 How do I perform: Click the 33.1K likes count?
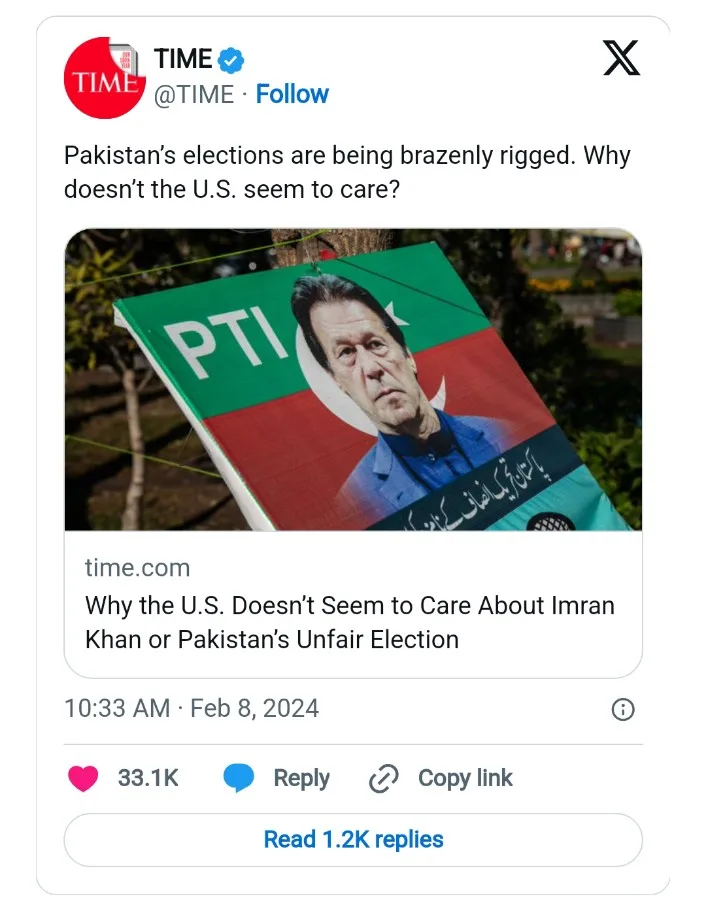point(148,778)
